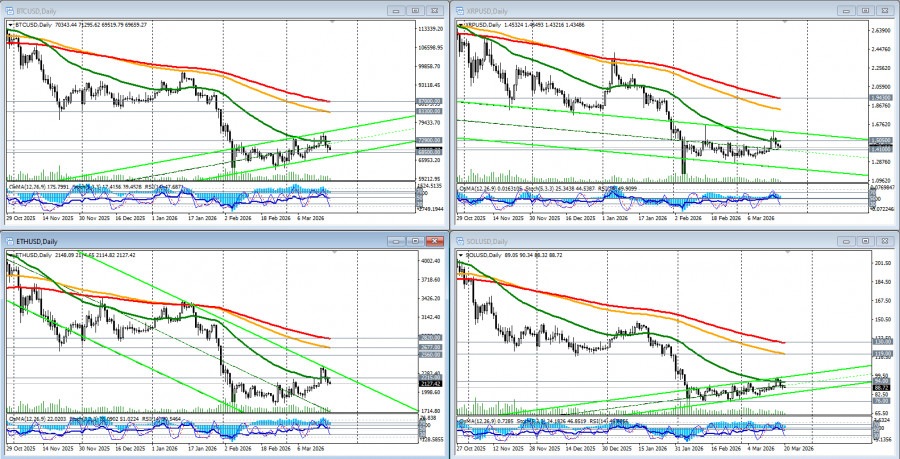The width and height of the screenshot is (900, 459).
Task: Click the OsMA(12,26,9) indicator label in XRPUSD
Action: tap(478, 188)
